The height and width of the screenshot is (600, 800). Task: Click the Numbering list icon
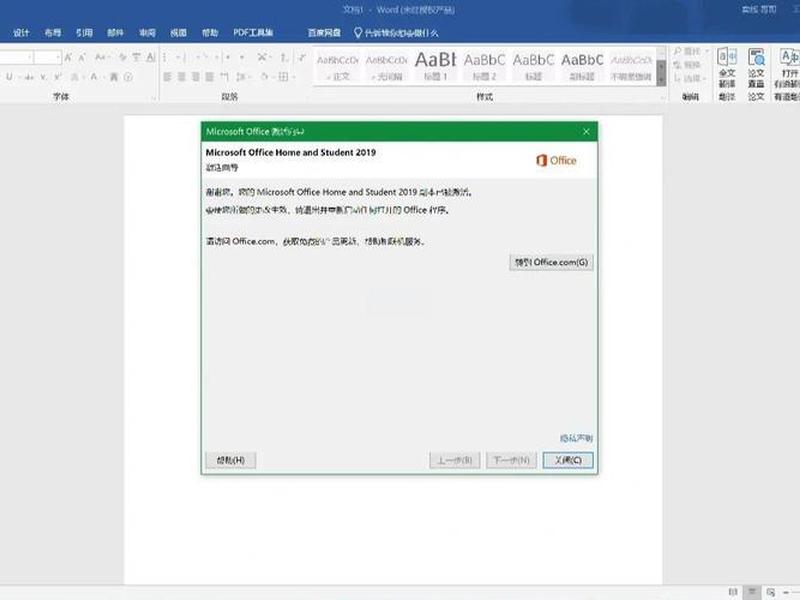[x=184, y=57]
